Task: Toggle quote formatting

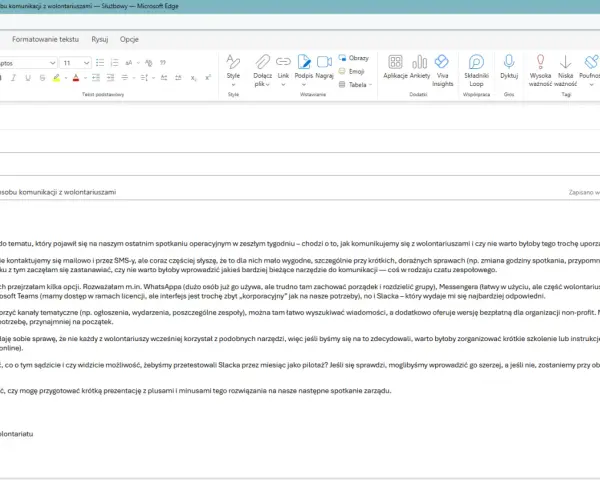Action: (163, 62)
